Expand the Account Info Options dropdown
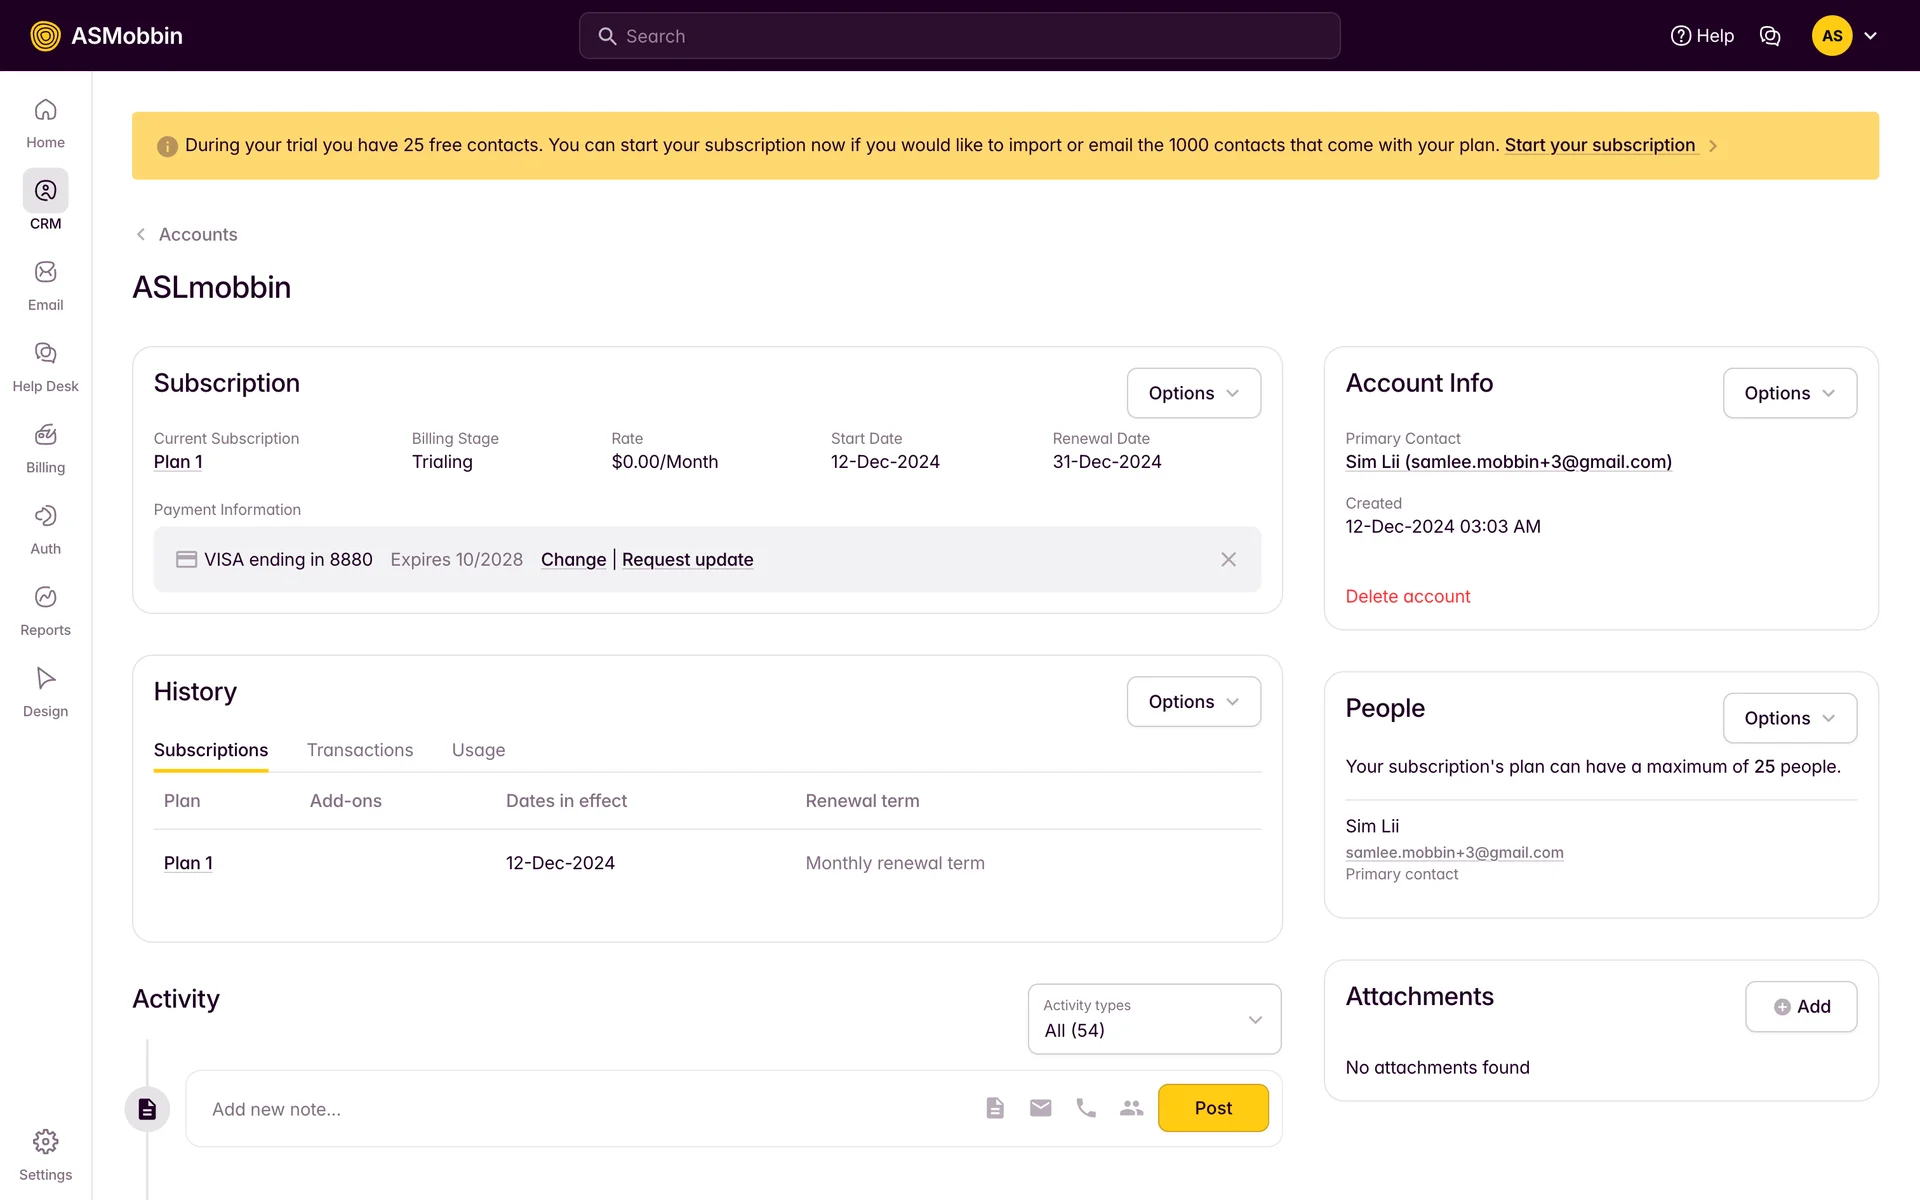Screen dimensions: 1920x1200 [1789, 393]
